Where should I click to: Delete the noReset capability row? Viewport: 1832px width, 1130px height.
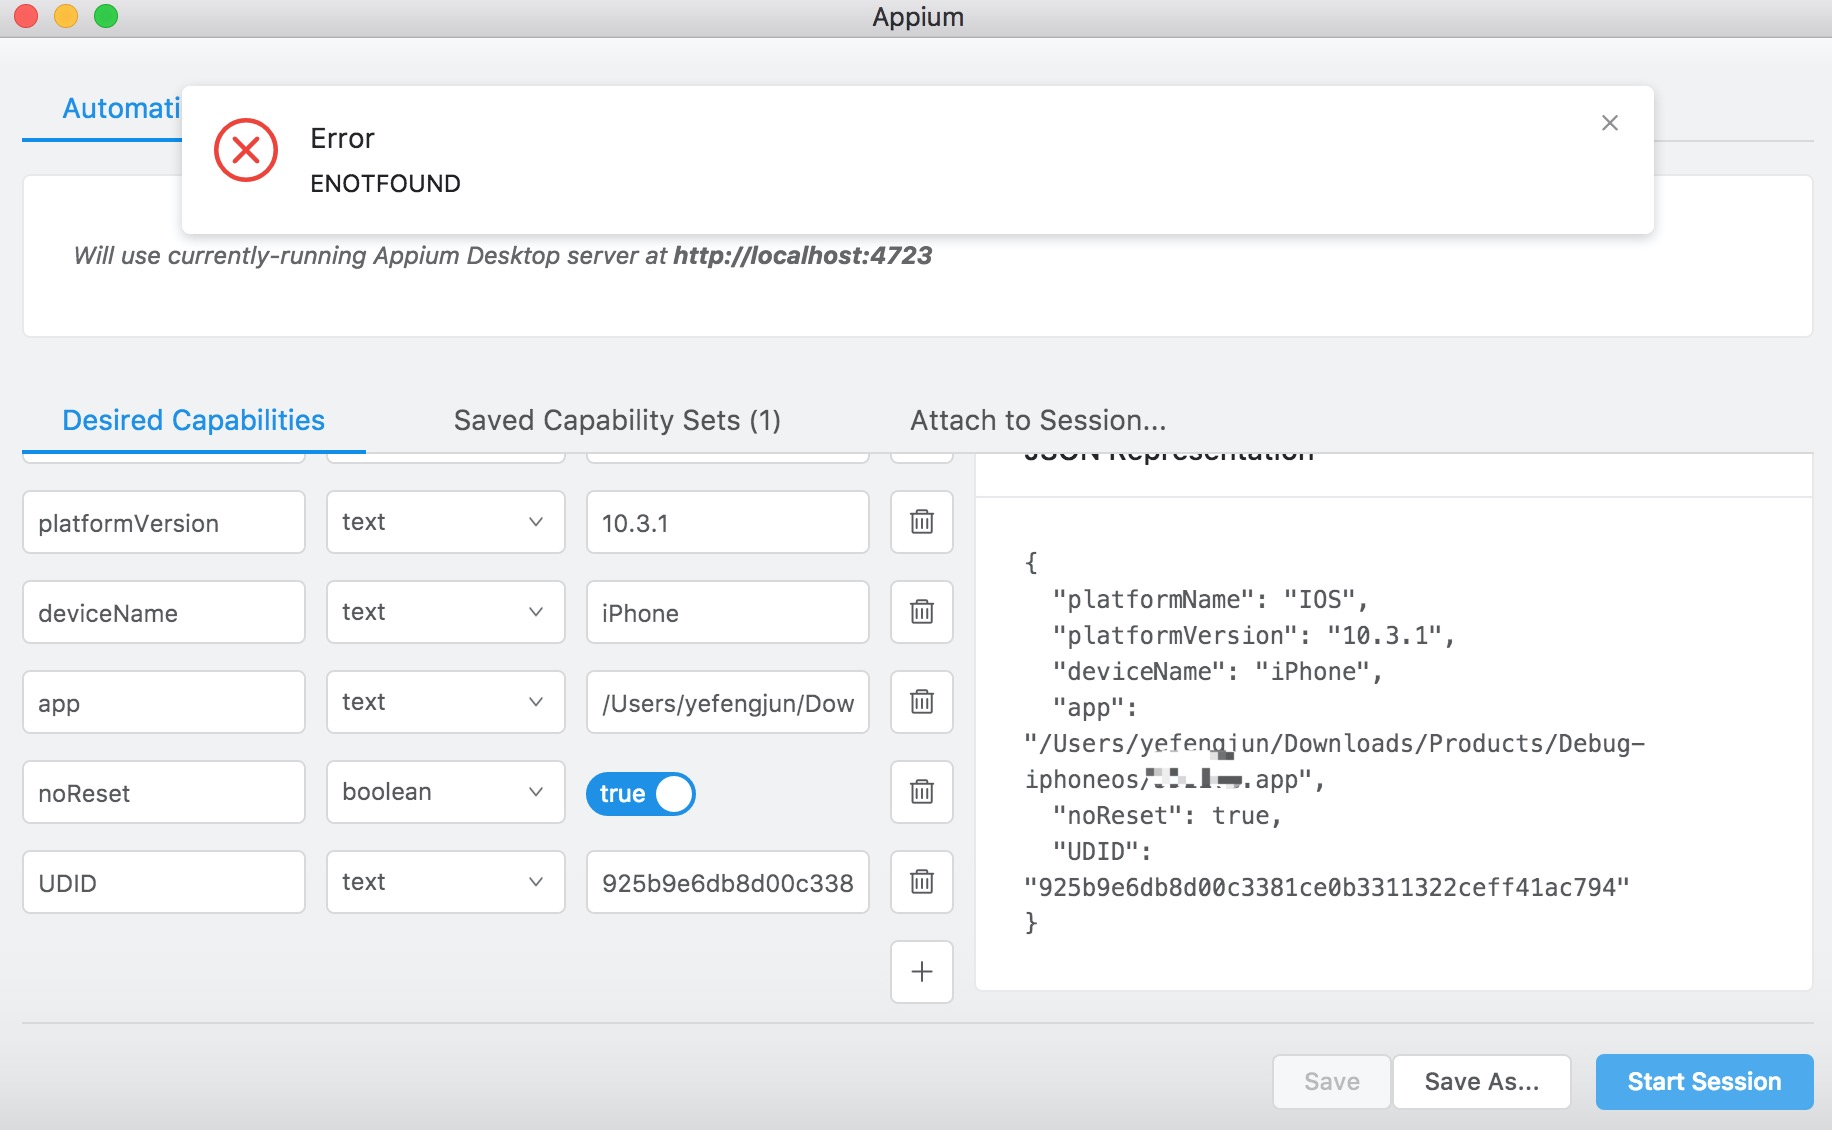(x=921, y=792)
